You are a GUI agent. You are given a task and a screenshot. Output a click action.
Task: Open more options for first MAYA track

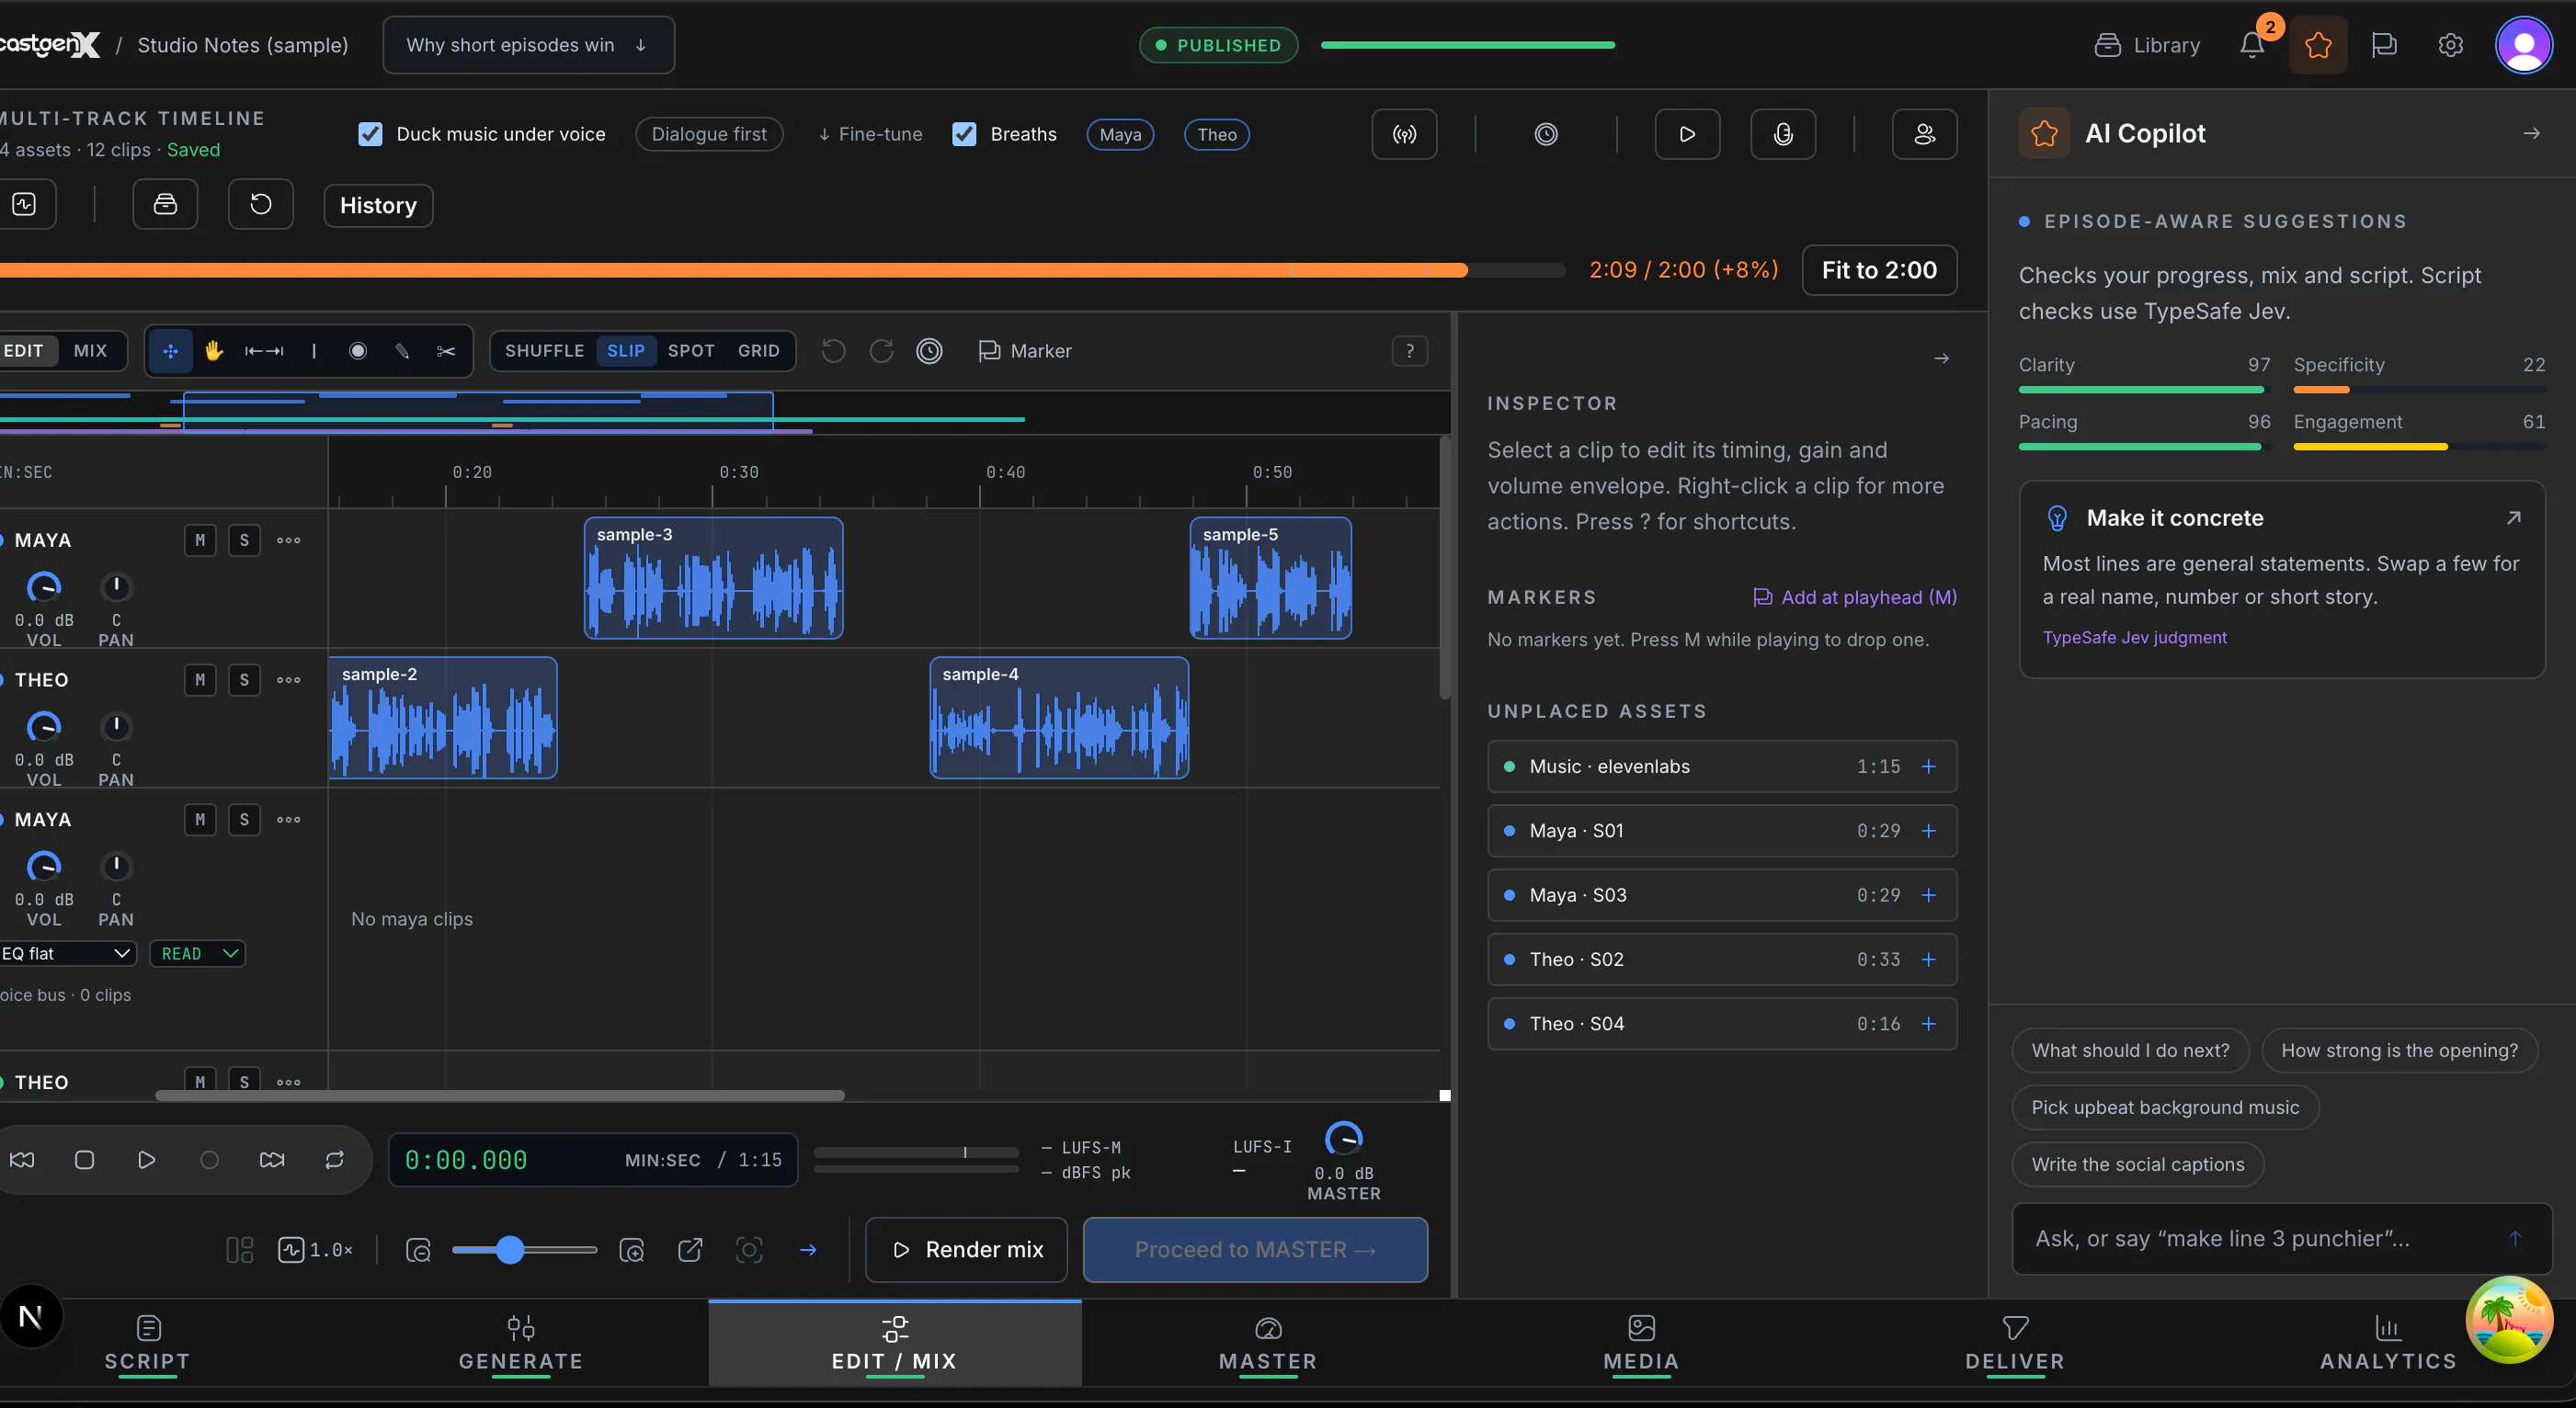(x=289, y=541)
